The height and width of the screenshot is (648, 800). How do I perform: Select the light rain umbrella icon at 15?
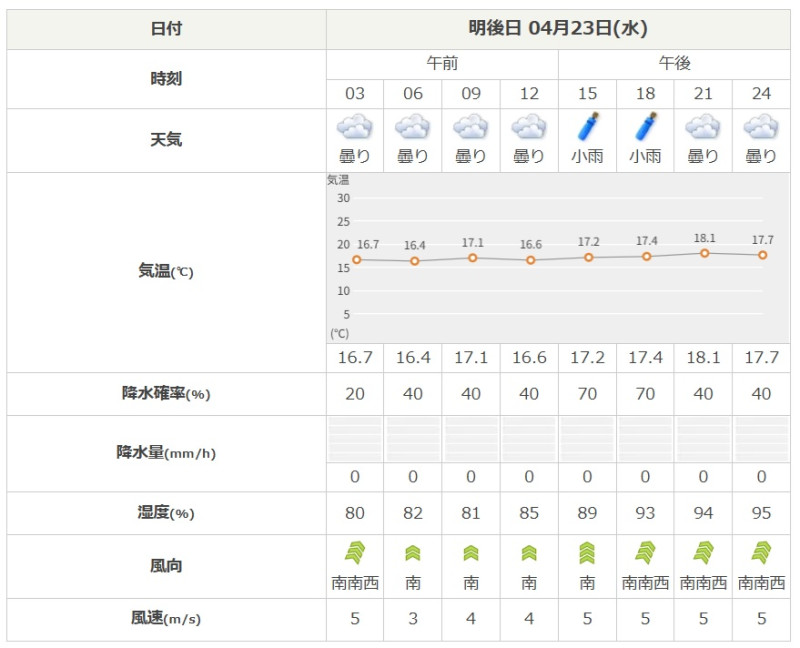coord(587,128)
